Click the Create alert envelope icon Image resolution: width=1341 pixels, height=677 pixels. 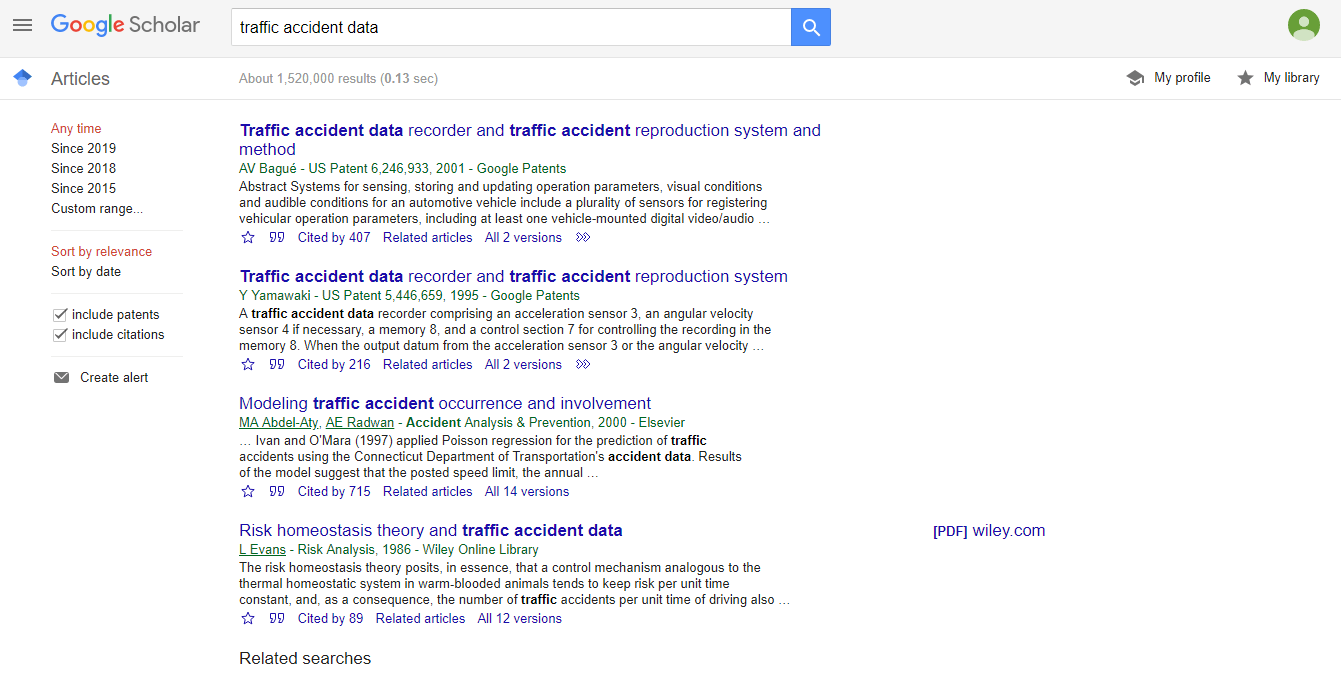click(62, 378)
